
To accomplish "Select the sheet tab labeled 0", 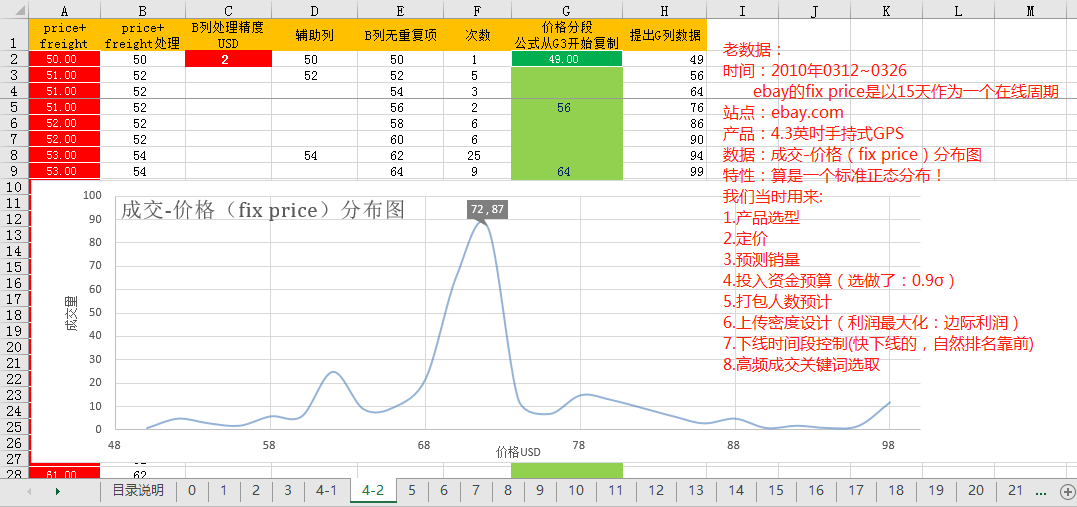I will 191,491.
